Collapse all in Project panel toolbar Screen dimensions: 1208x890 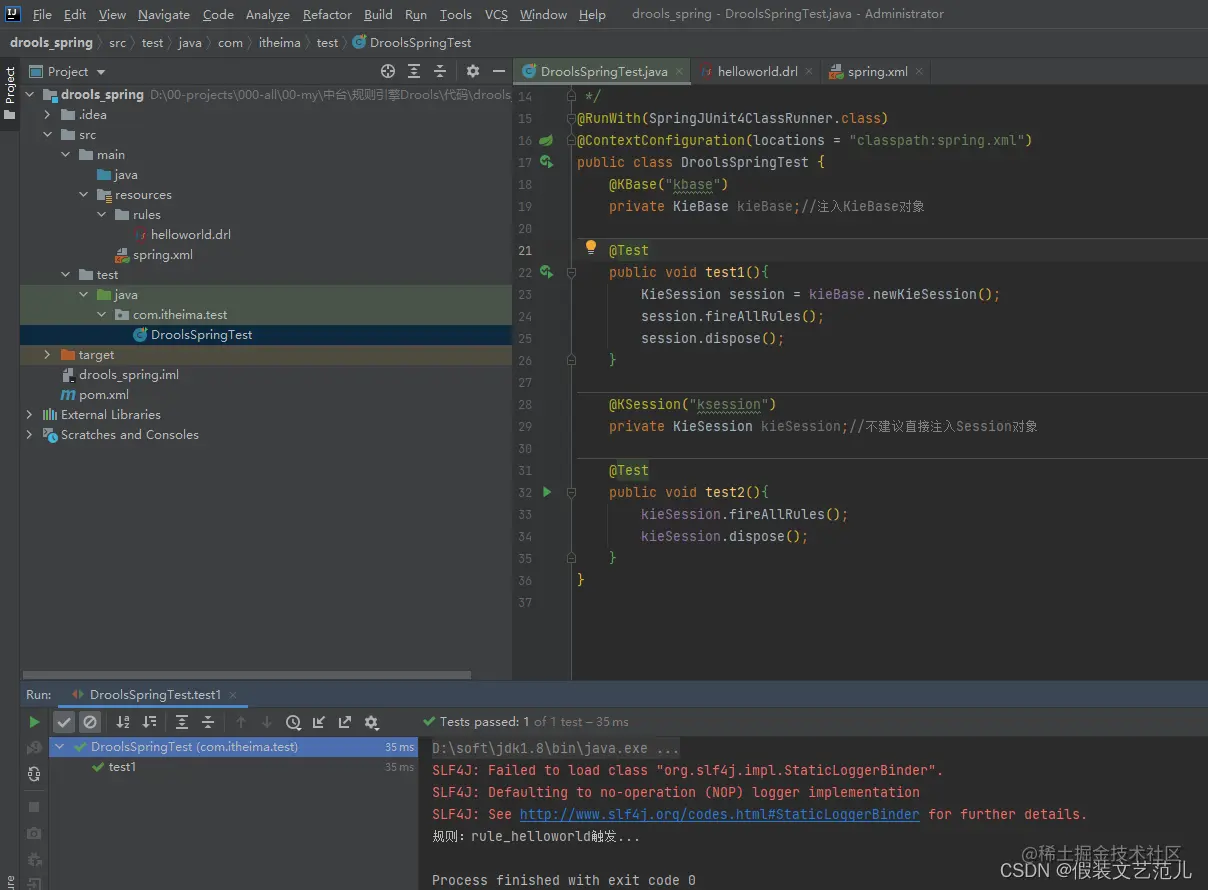(x=440, y=71)
